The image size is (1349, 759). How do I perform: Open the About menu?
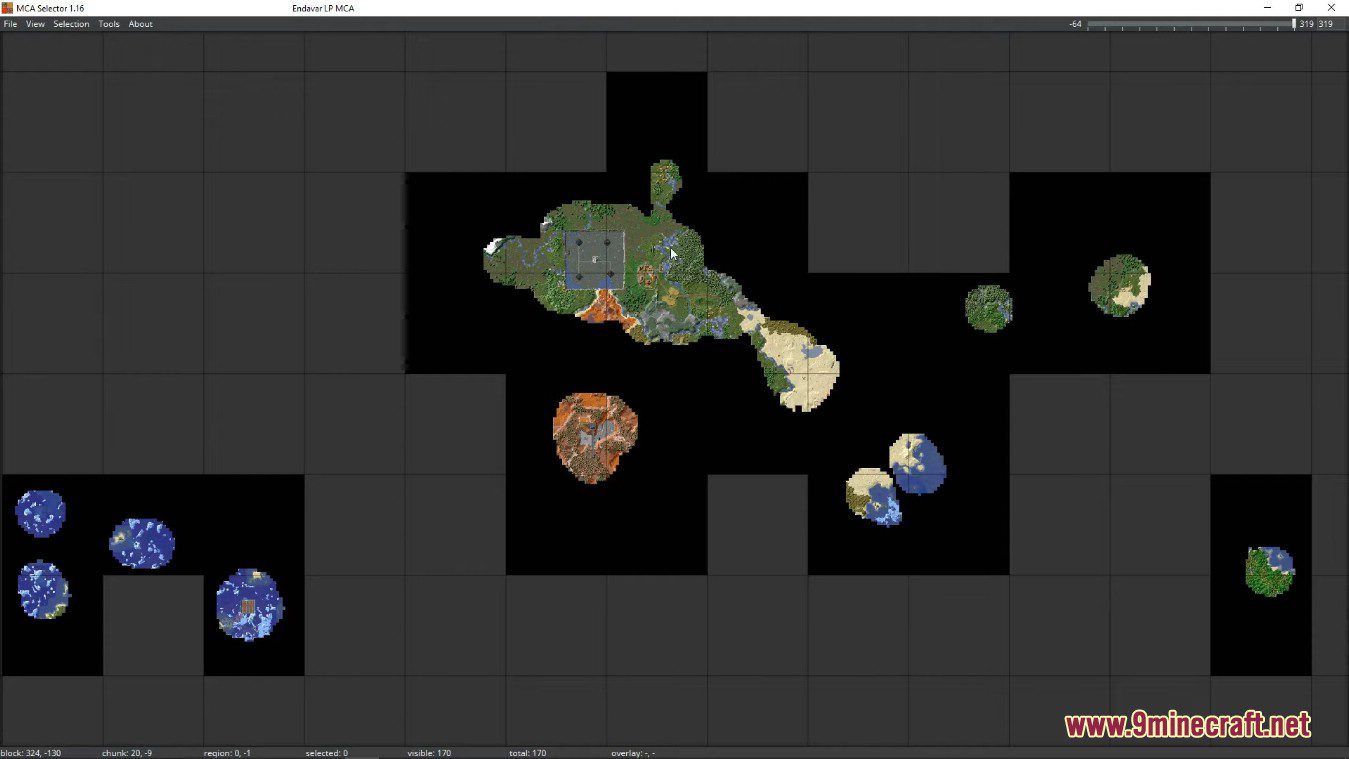[140, 24]
